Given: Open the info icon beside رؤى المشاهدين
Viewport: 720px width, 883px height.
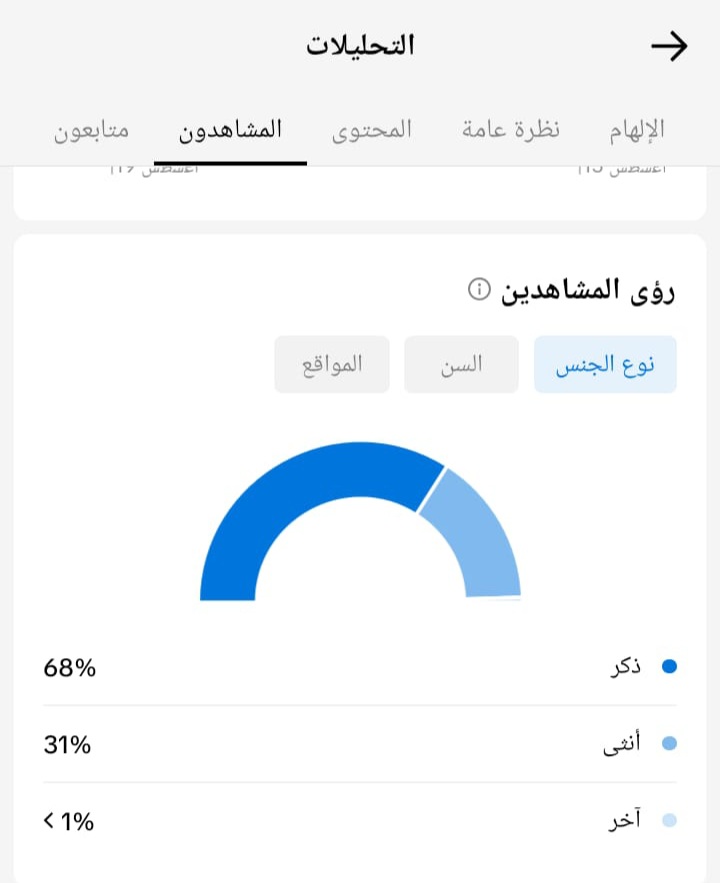Looking at the screenshot, I should click(479, 289).
